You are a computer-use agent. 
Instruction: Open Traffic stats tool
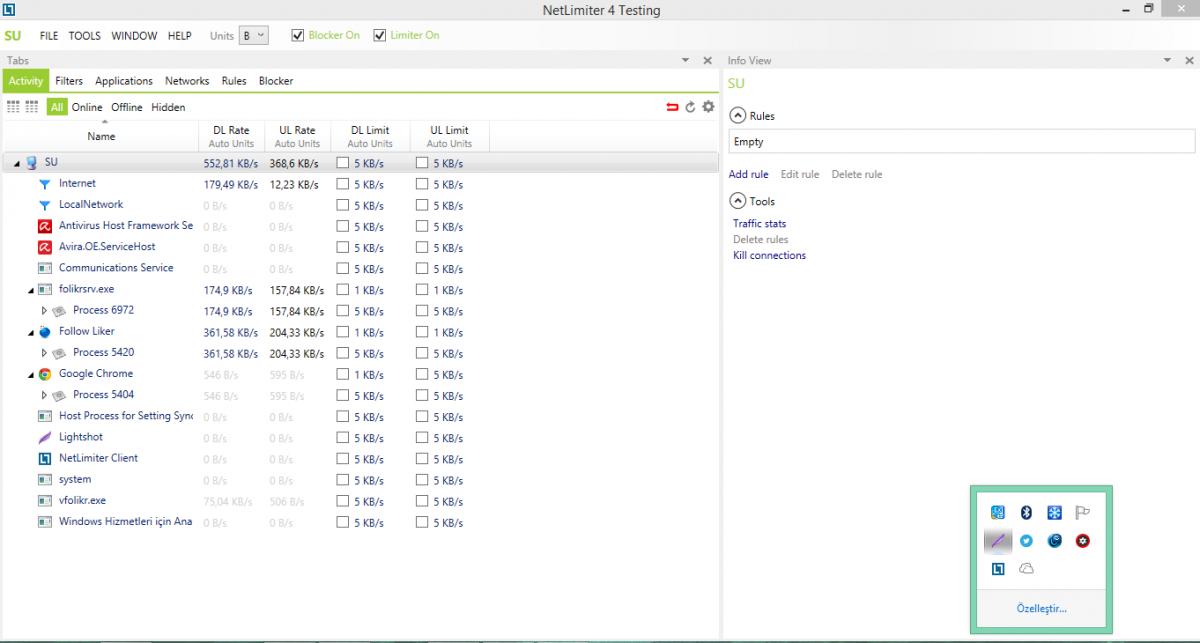click(760, 224)
